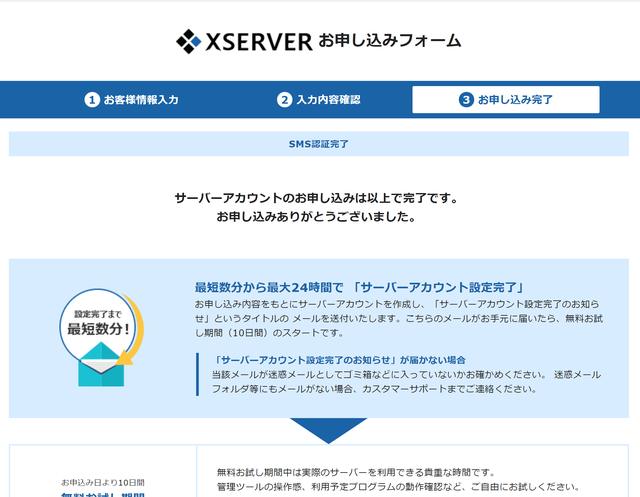Click the circled number 1 step icon
The width and height of the screenshot is (640, 497).
pyautogui.click(x=92, y=100)
